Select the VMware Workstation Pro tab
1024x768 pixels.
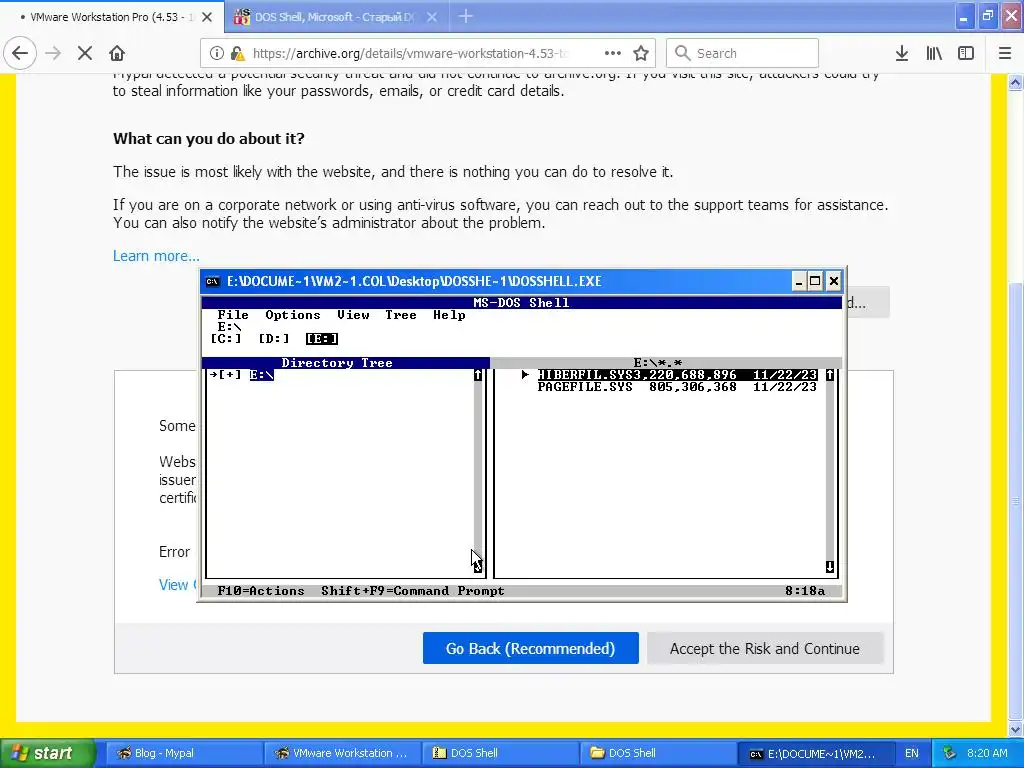111,17
